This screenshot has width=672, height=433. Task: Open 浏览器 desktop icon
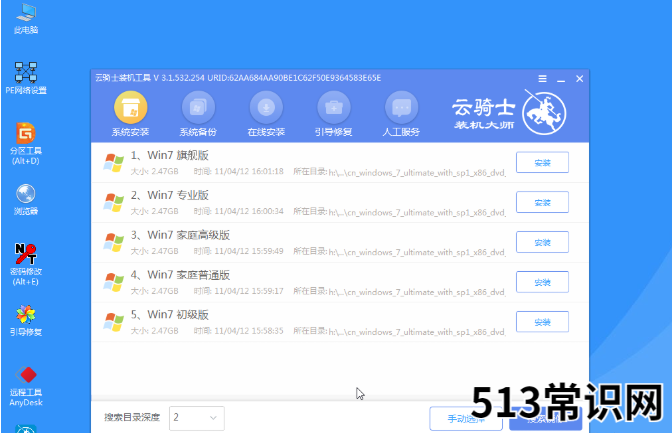(x=26, y=199)
